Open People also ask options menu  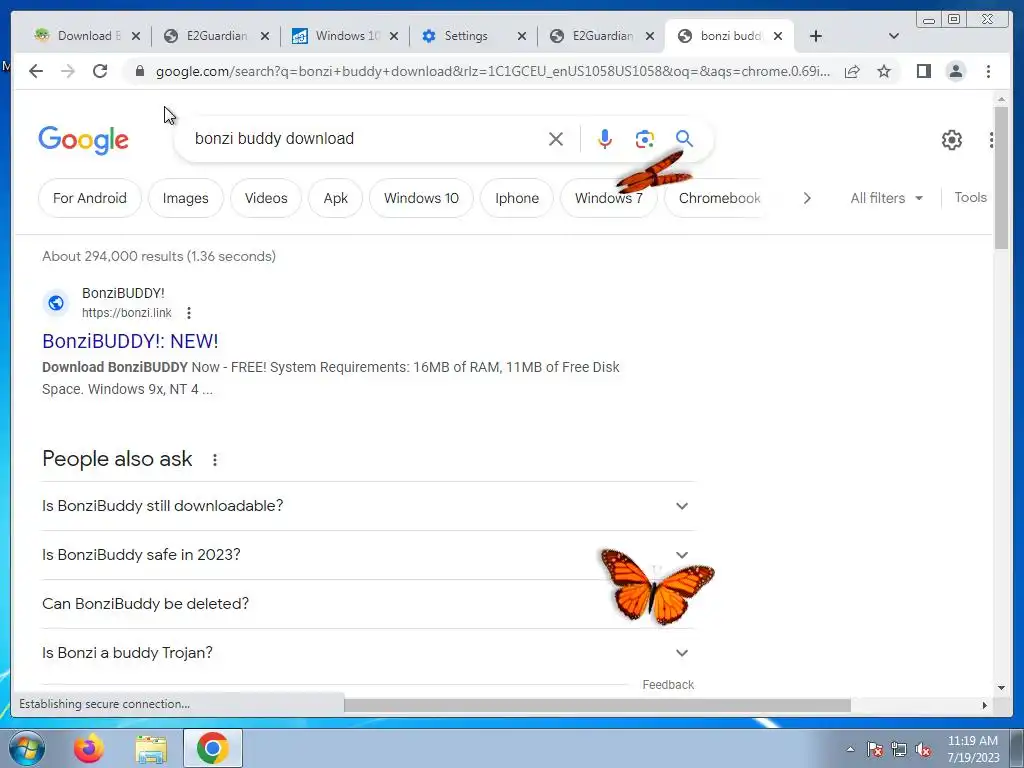click(x=215, y=460)
